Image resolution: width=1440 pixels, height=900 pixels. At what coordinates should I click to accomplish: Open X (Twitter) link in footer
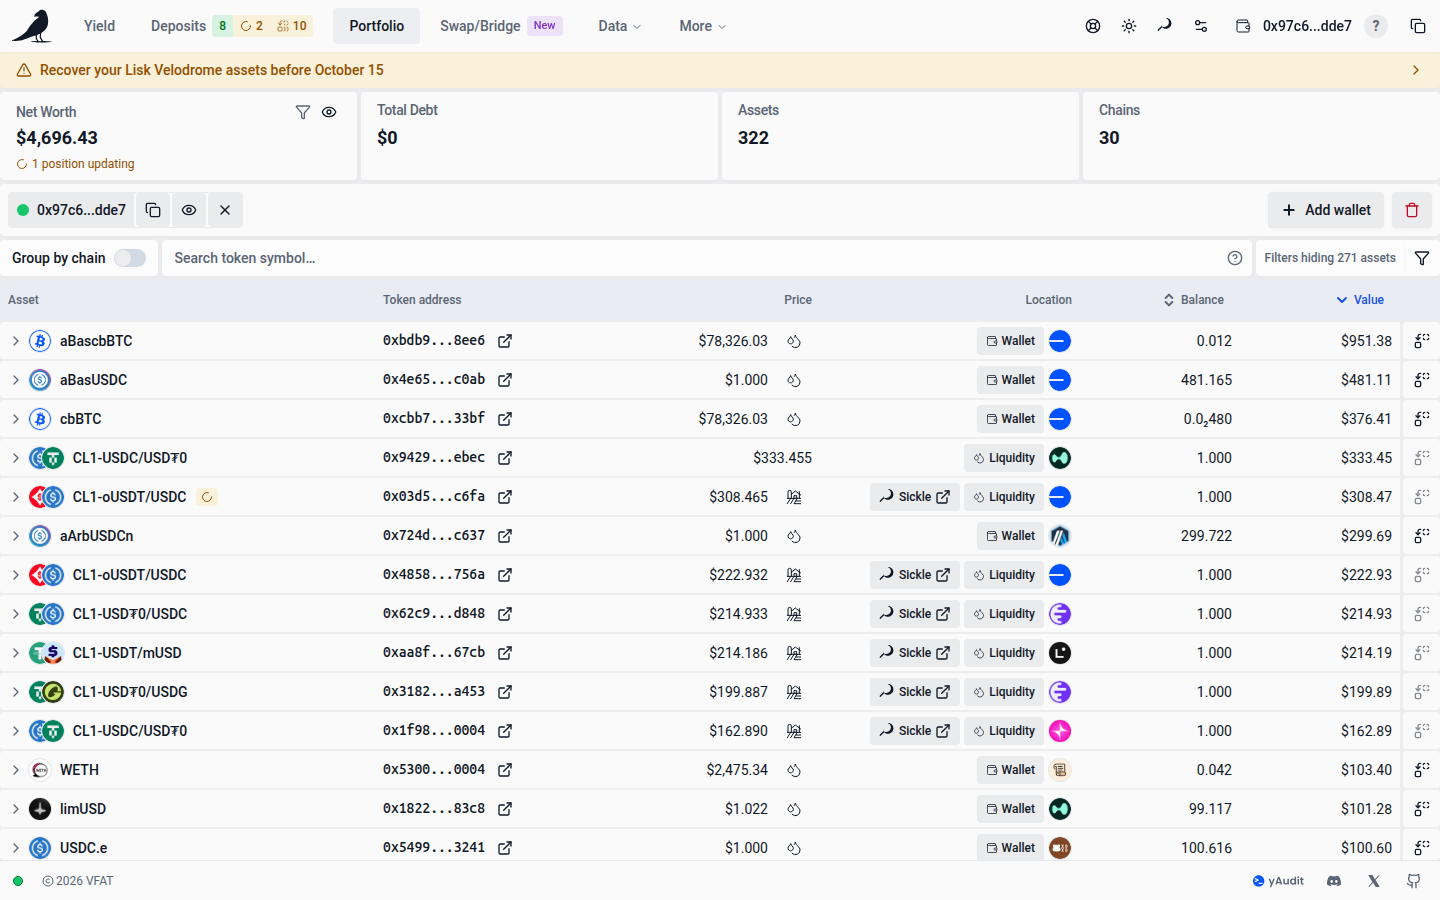(1374, 881)
